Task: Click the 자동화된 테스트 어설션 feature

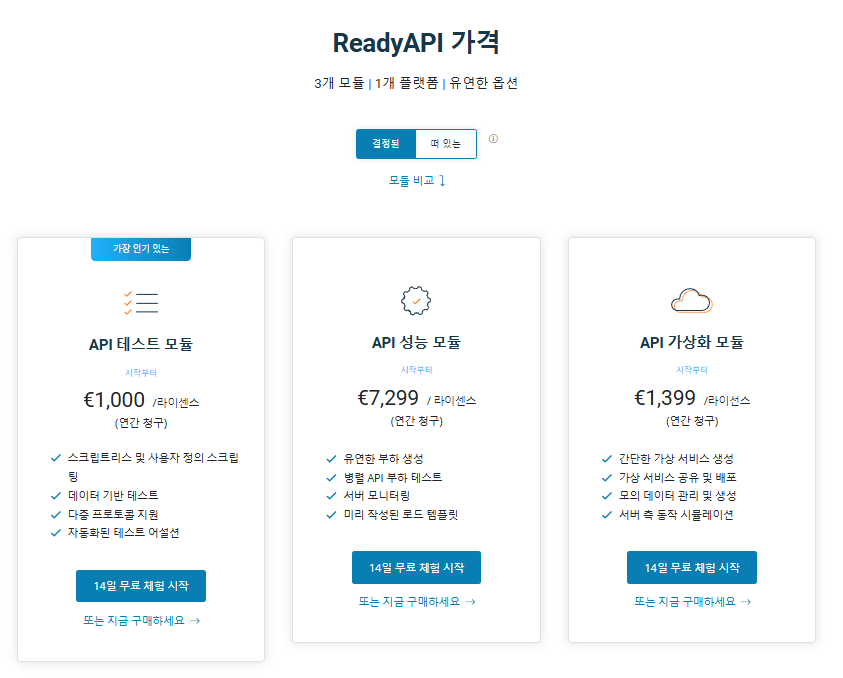Action: pos(124,533)
